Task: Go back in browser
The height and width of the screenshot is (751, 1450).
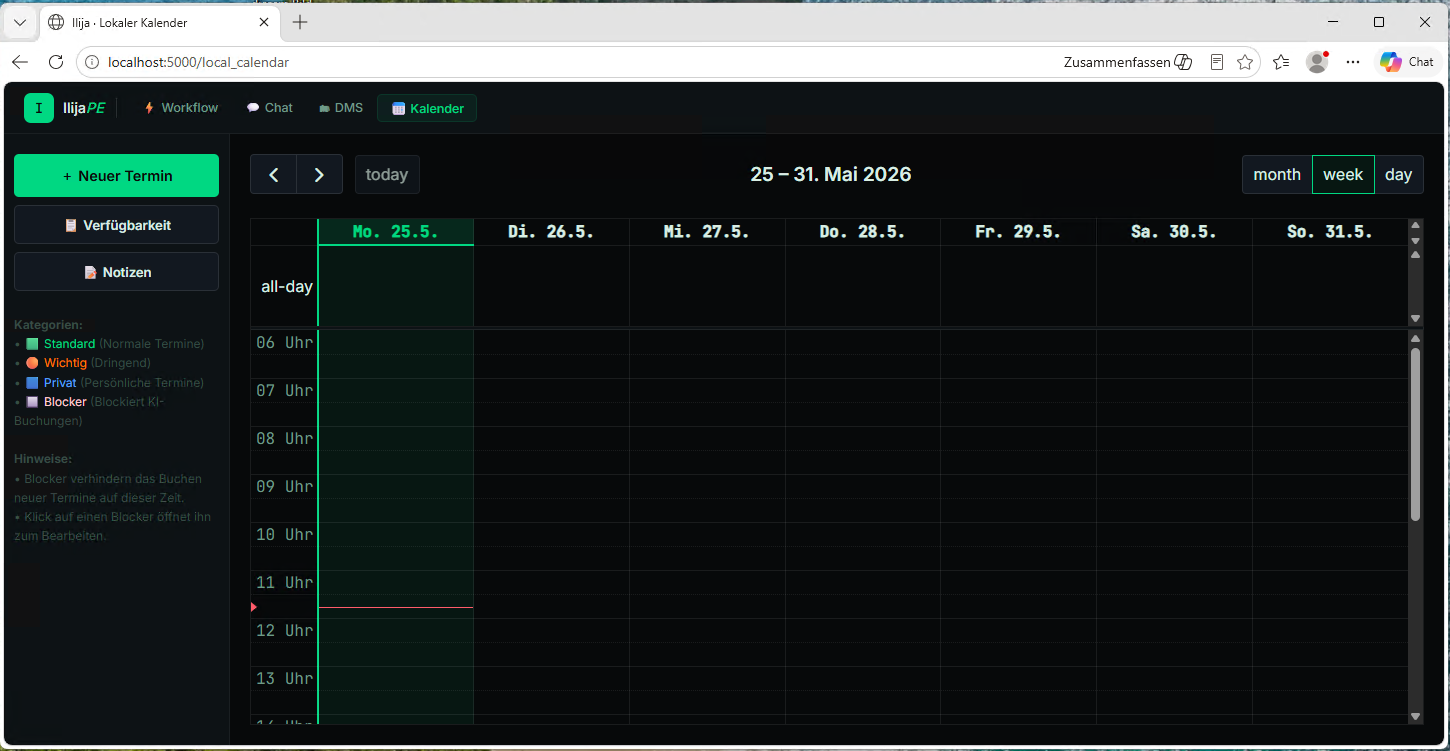Action: [x=20, y=62]
